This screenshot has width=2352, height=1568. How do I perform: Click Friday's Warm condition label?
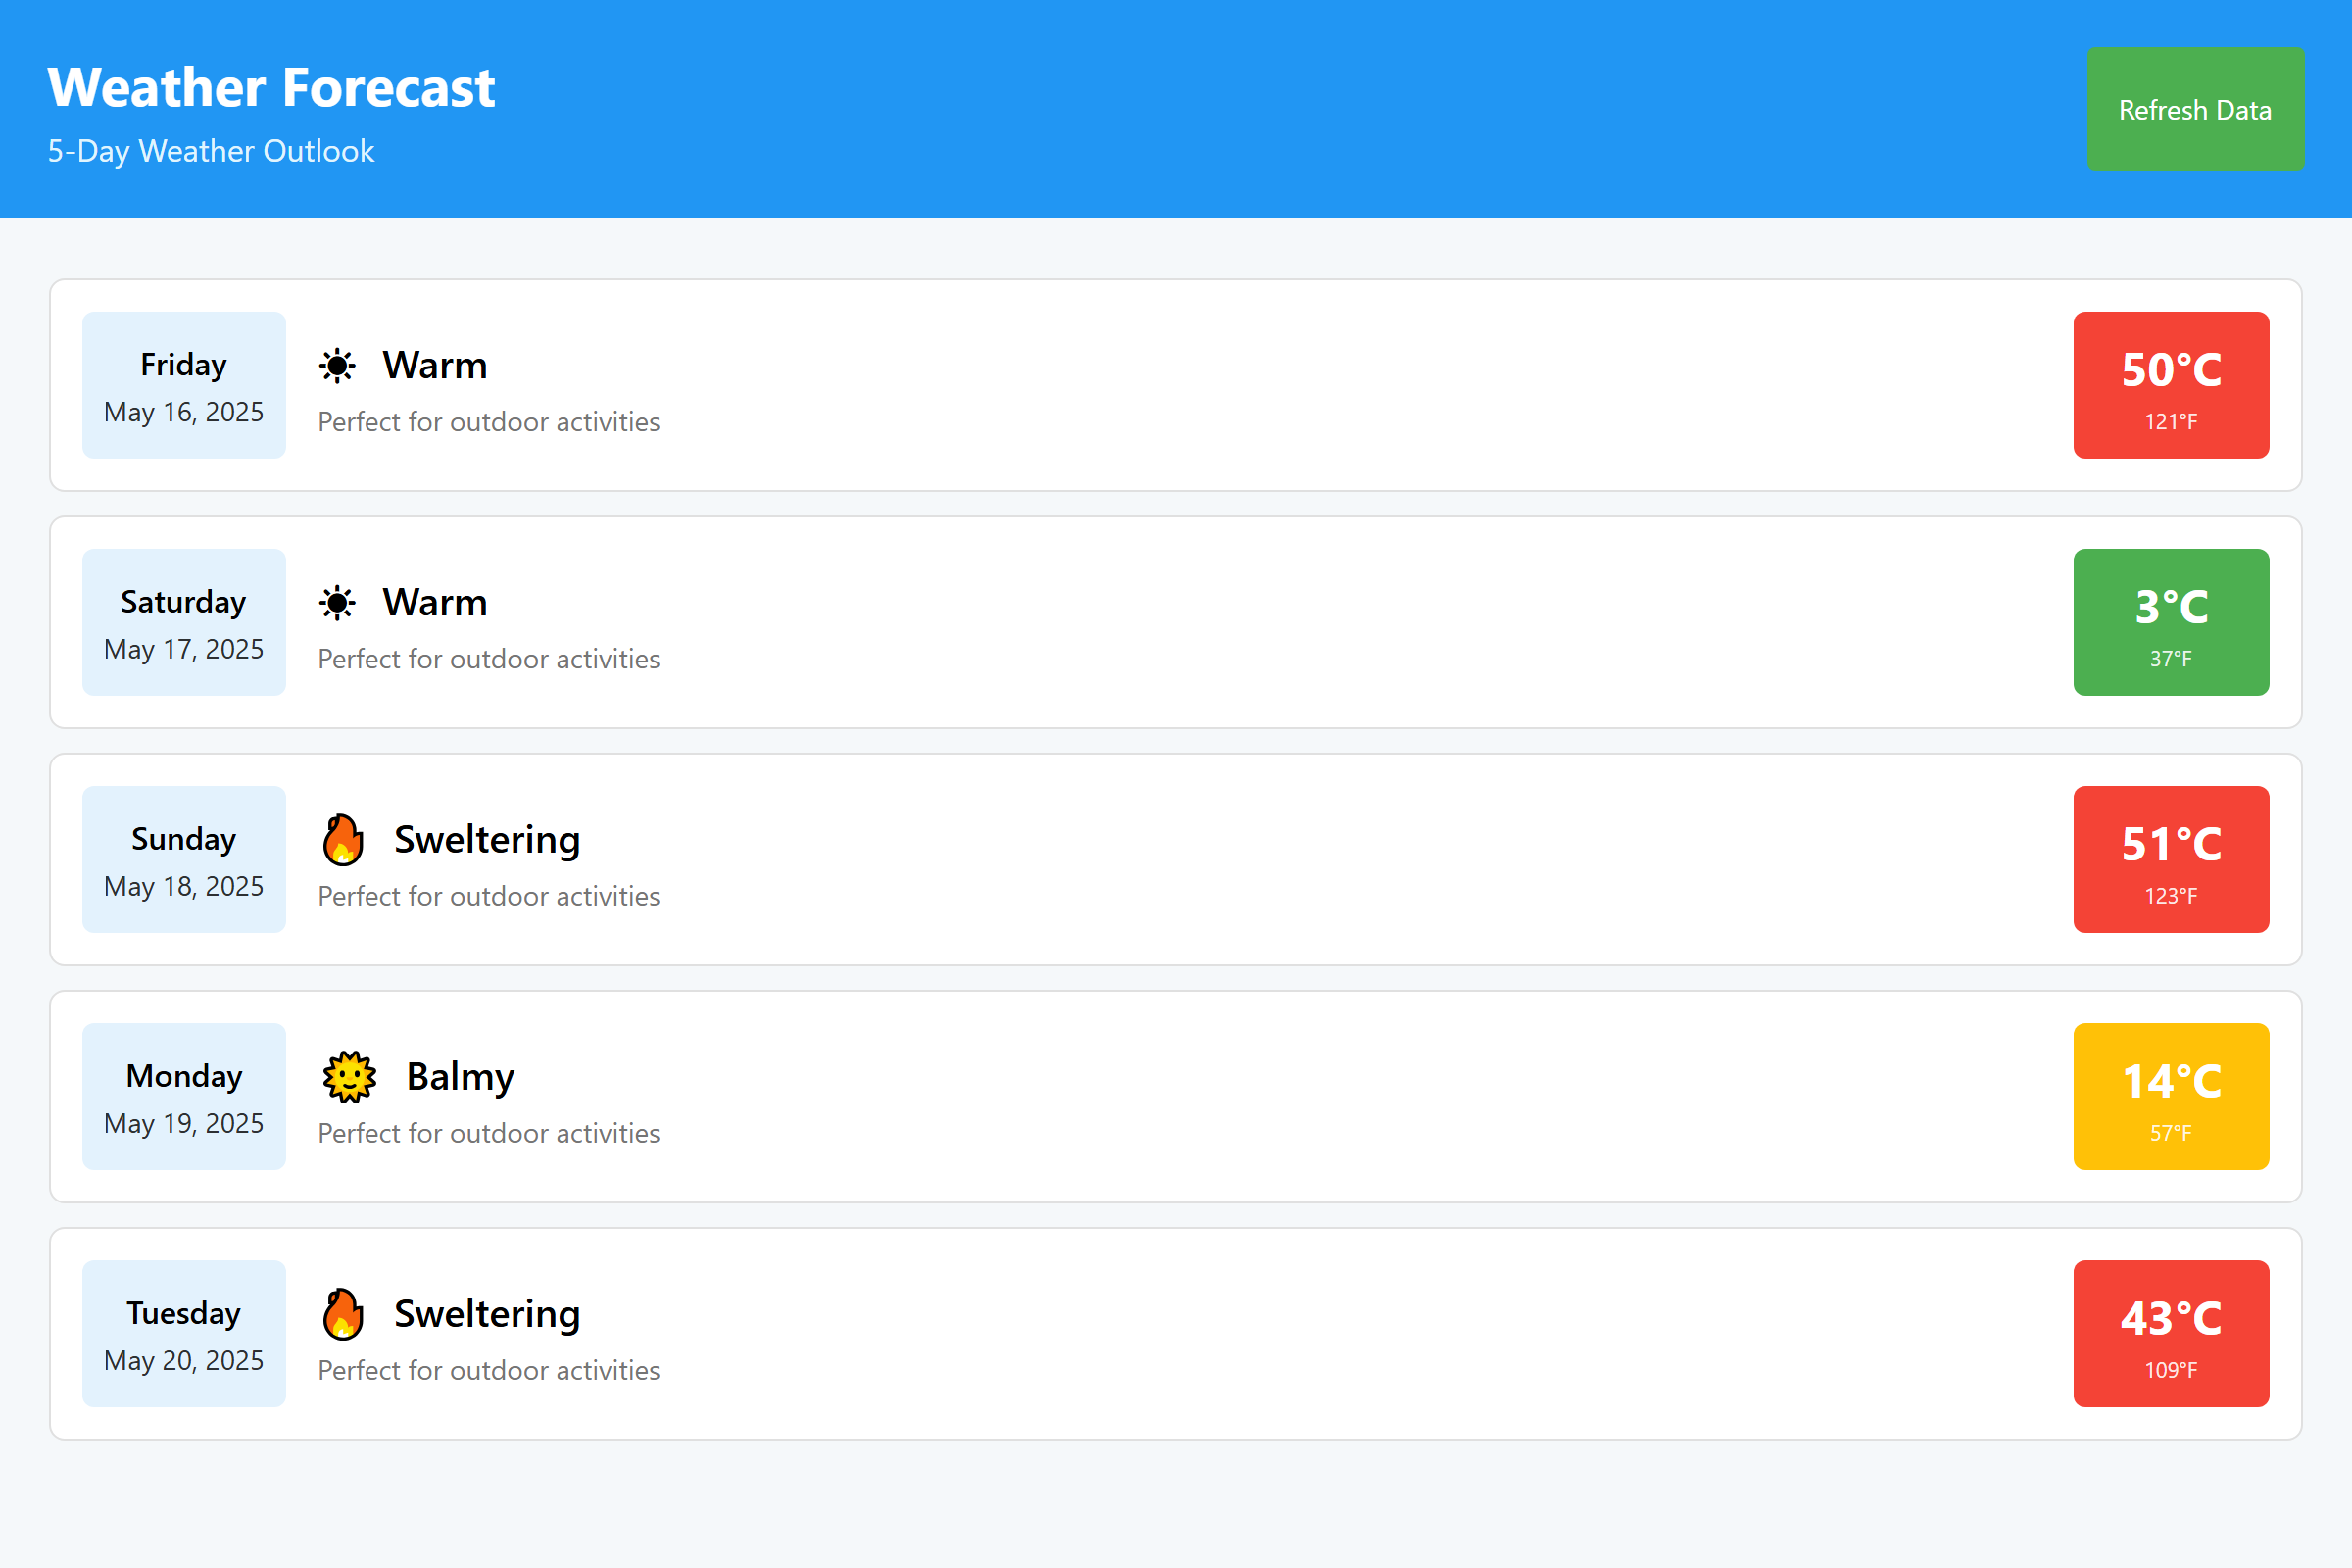(x=435, y=366)
